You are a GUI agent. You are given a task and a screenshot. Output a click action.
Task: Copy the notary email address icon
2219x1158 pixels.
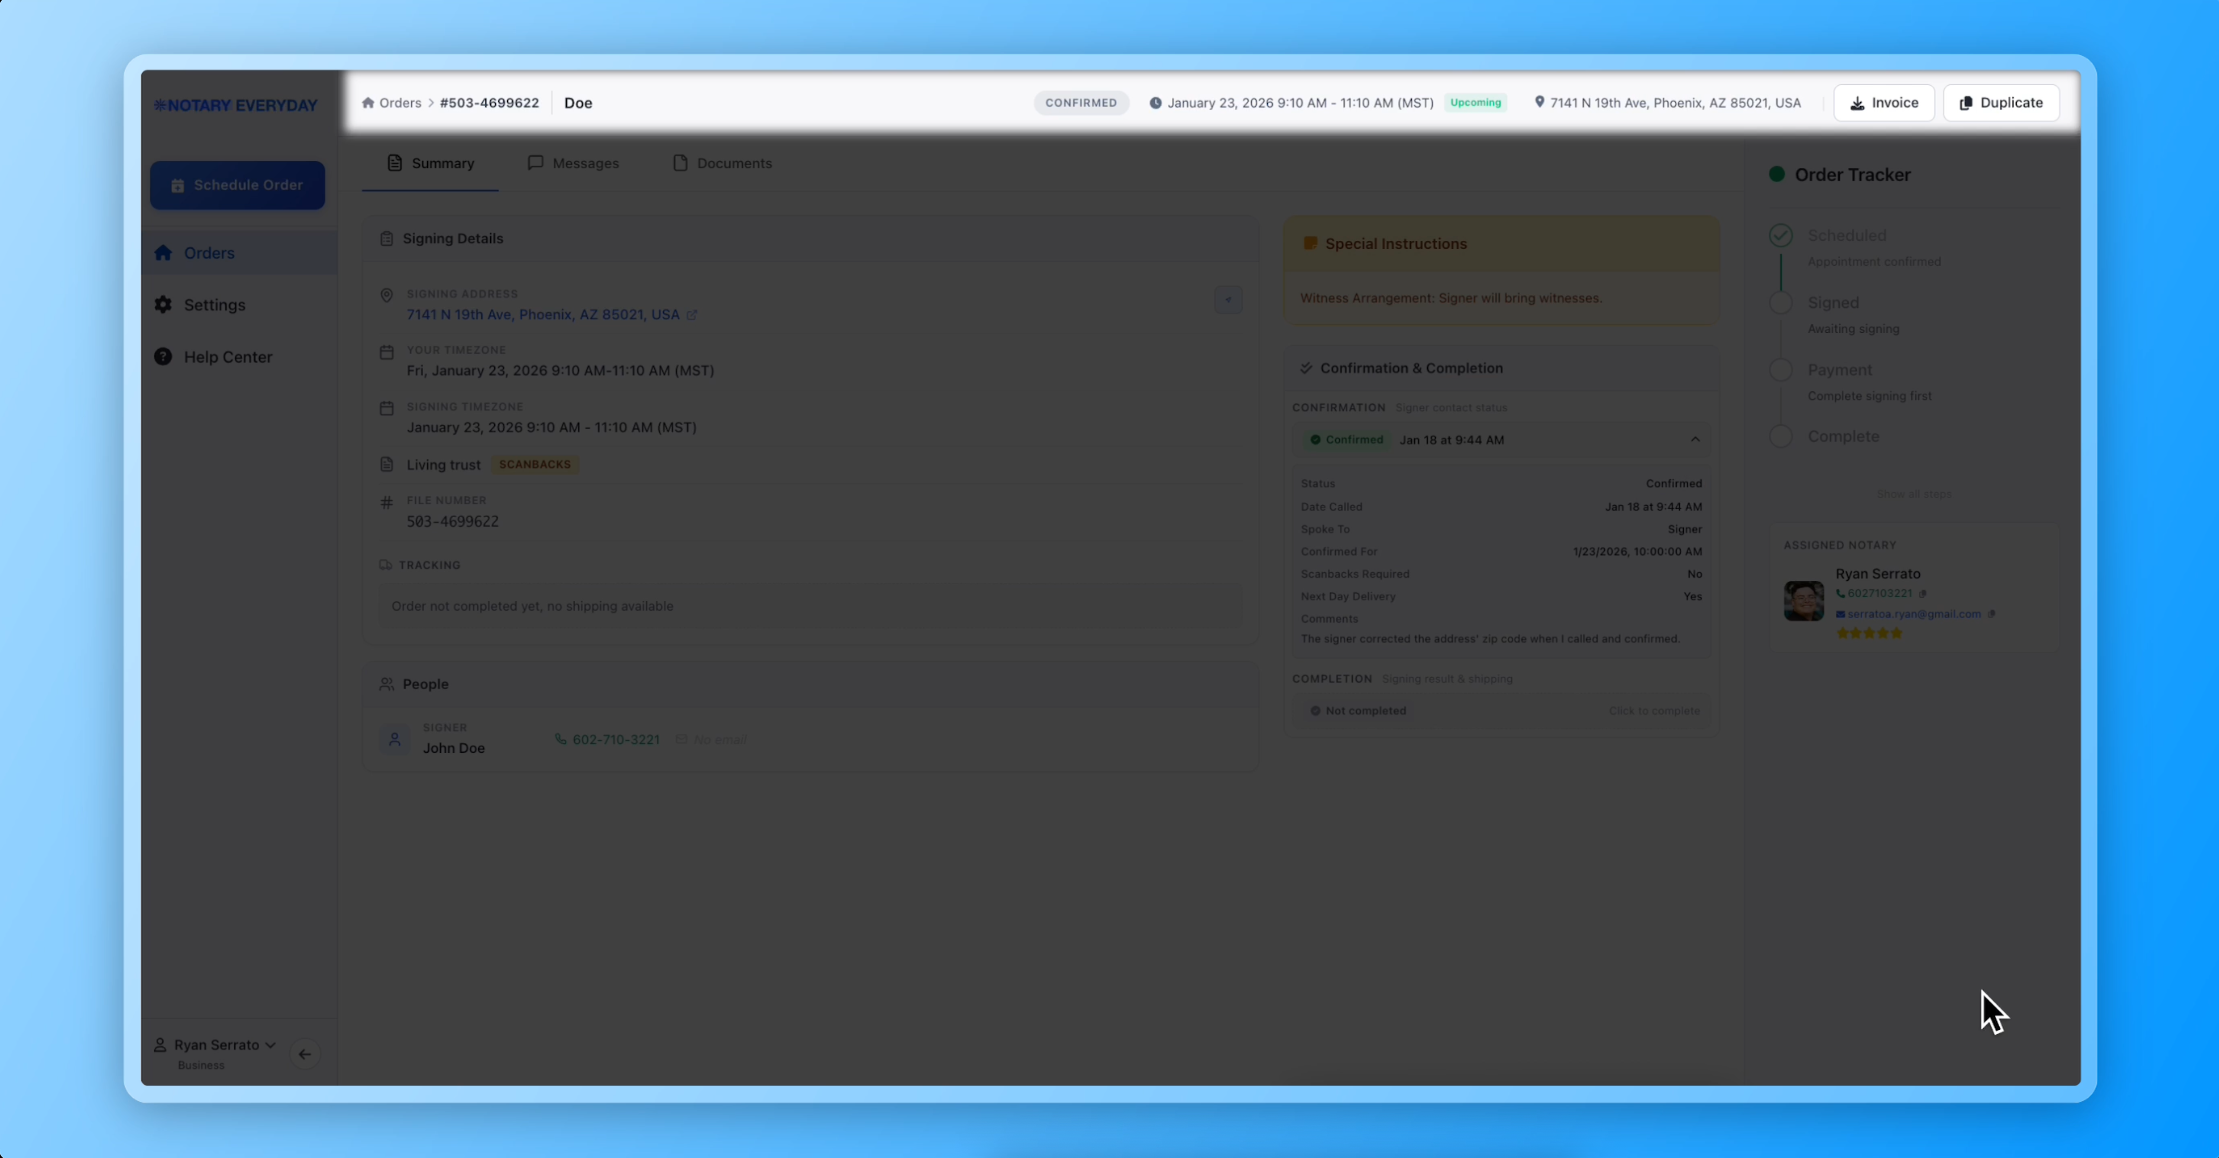(x=1991, y=614)
